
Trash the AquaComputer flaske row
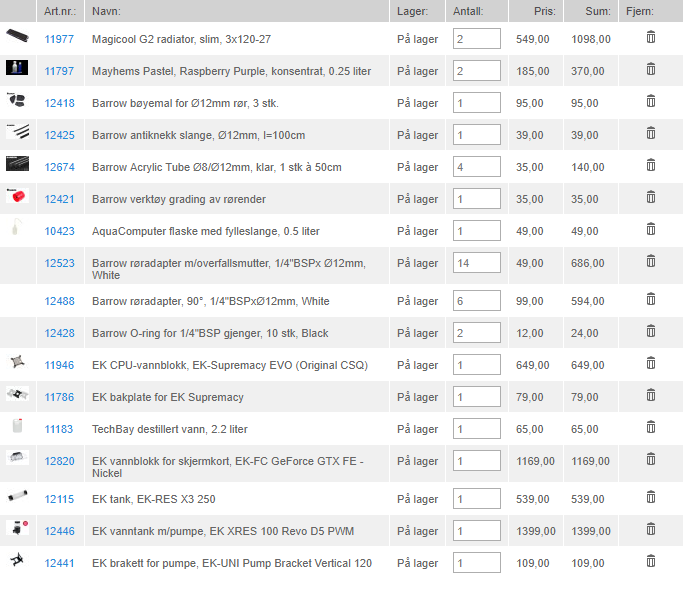tap(650, 229)
